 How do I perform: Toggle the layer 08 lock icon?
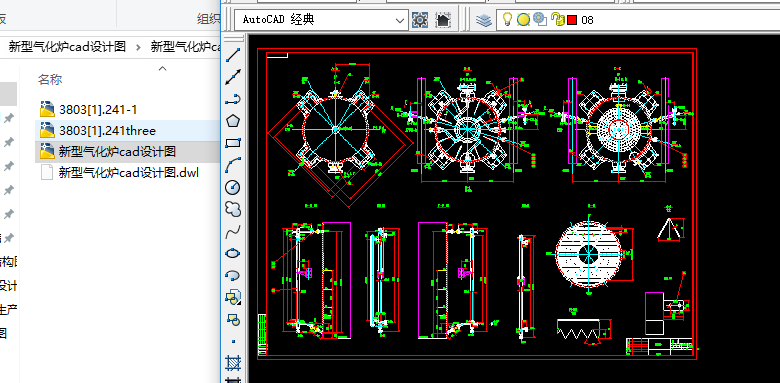point(558,20)
